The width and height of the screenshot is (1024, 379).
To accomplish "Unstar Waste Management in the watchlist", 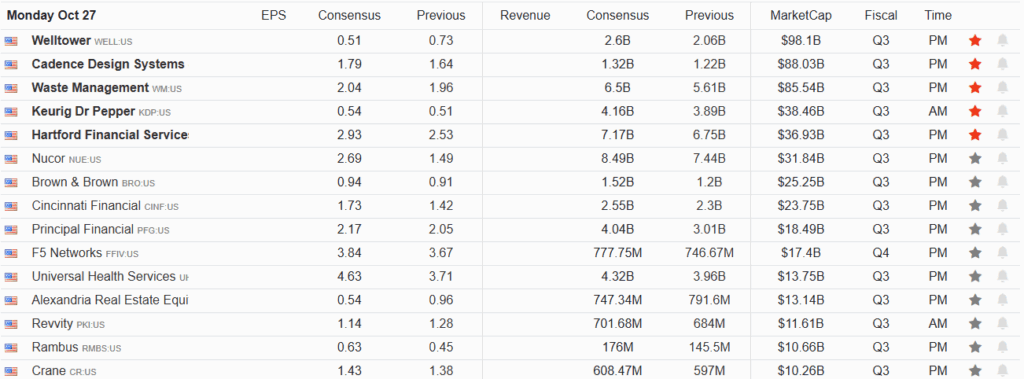I will [975, 88].
